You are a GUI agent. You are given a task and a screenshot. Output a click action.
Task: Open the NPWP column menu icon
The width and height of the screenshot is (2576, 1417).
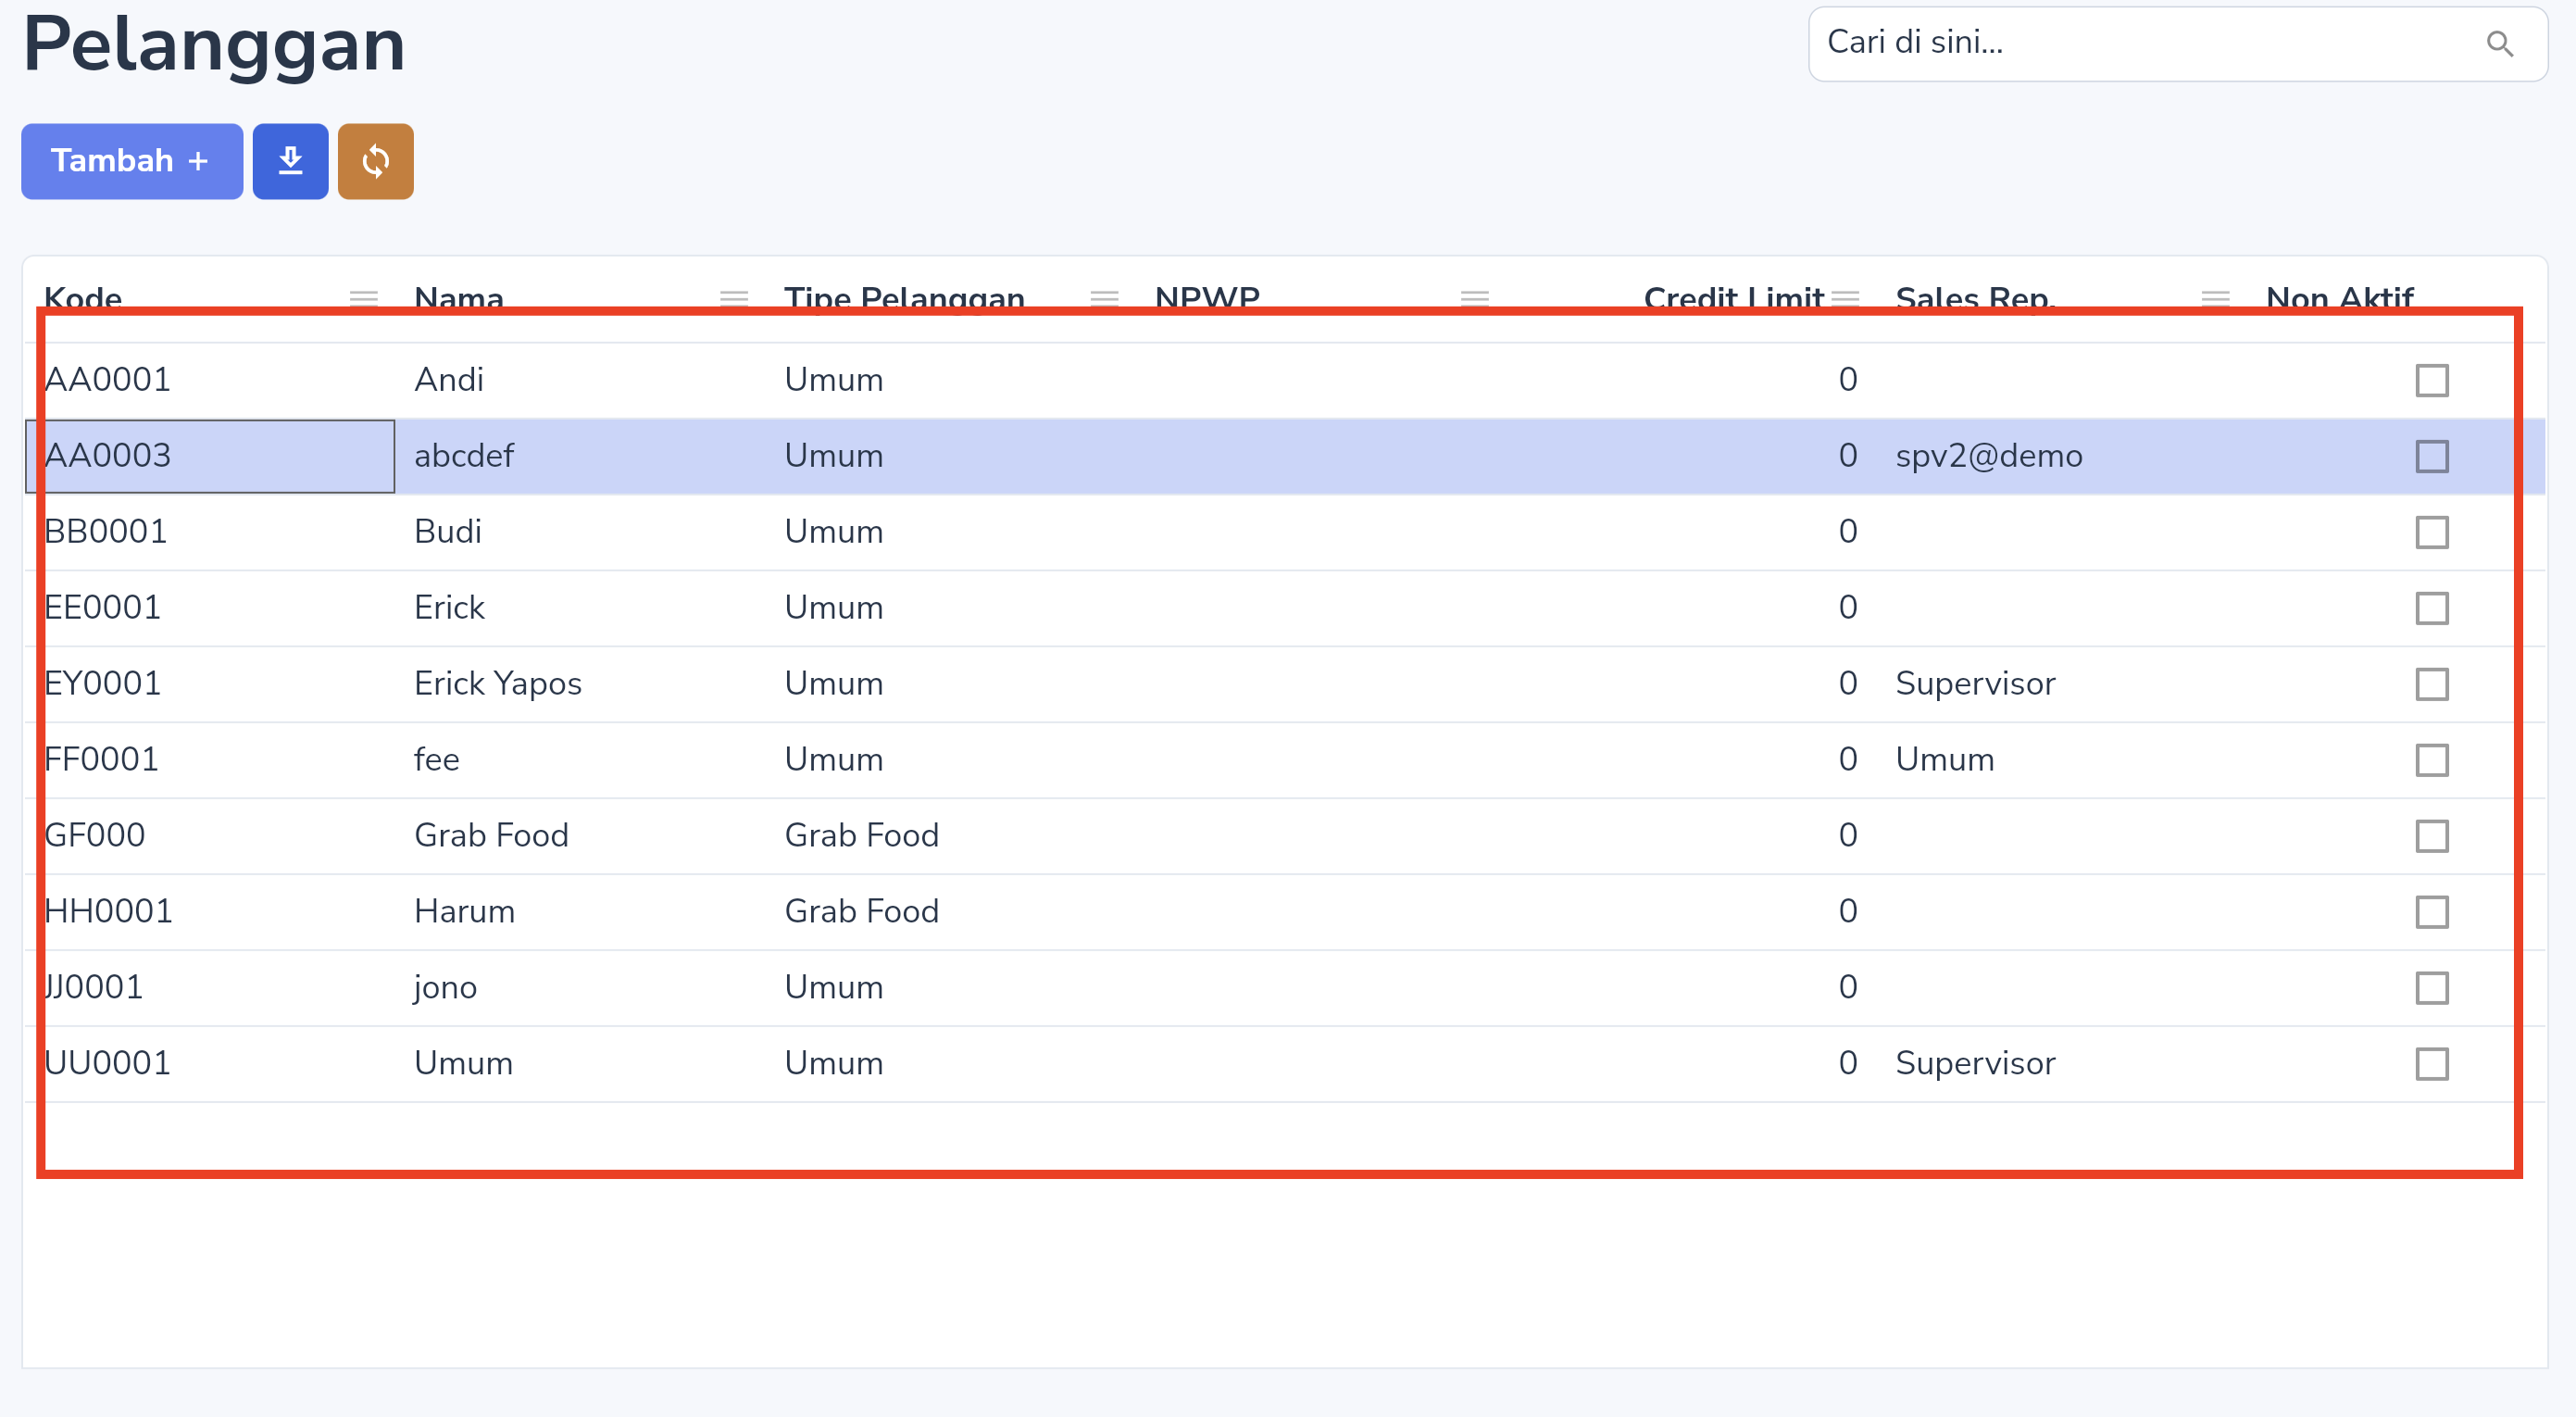coord(1475,298)
